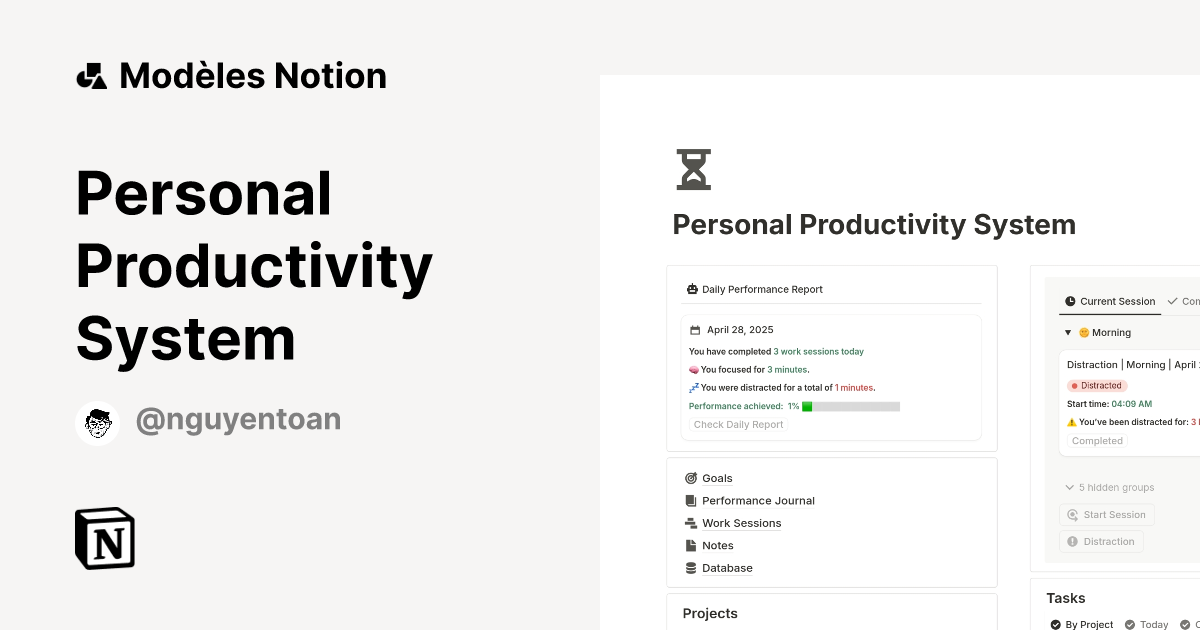Open Notes using the page icon
The image size is (1200, 630).
coord(691,545)
